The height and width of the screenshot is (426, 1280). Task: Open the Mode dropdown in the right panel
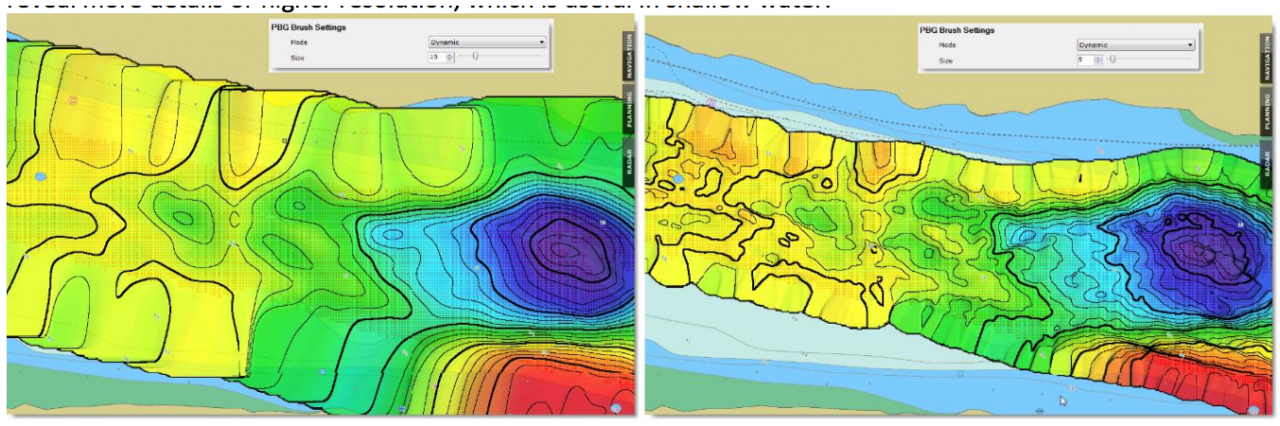1135,45
